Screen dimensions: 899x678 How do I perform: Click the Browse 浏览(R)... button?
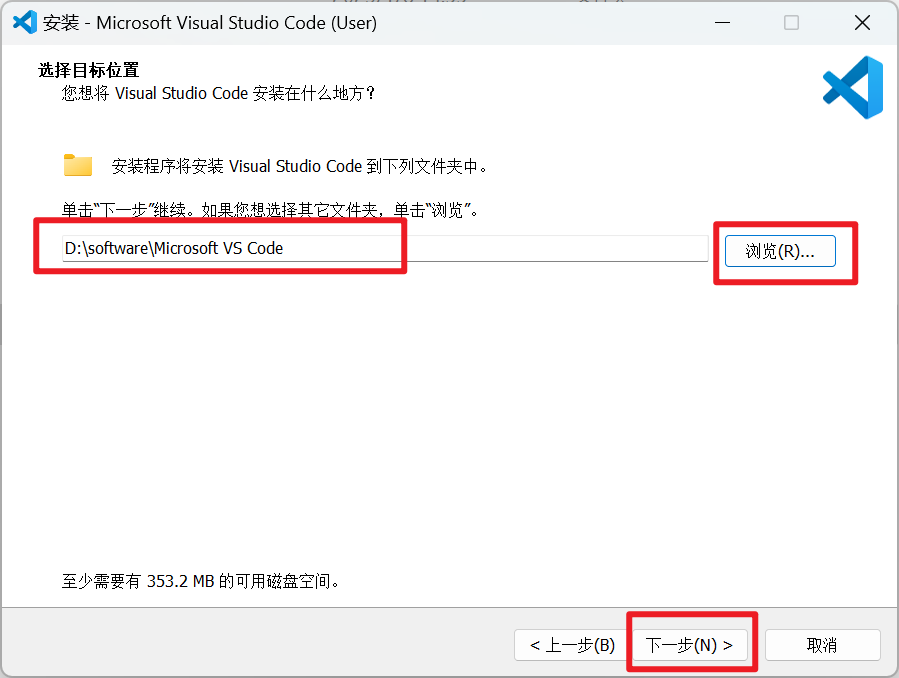pyautogui.click(x=780, y=251)
